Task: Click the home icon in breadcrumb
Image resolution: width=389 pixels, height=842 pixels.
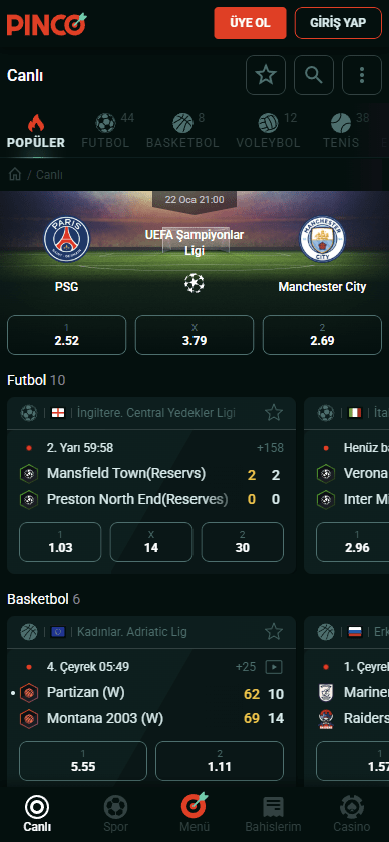Action: pos(15,175)
